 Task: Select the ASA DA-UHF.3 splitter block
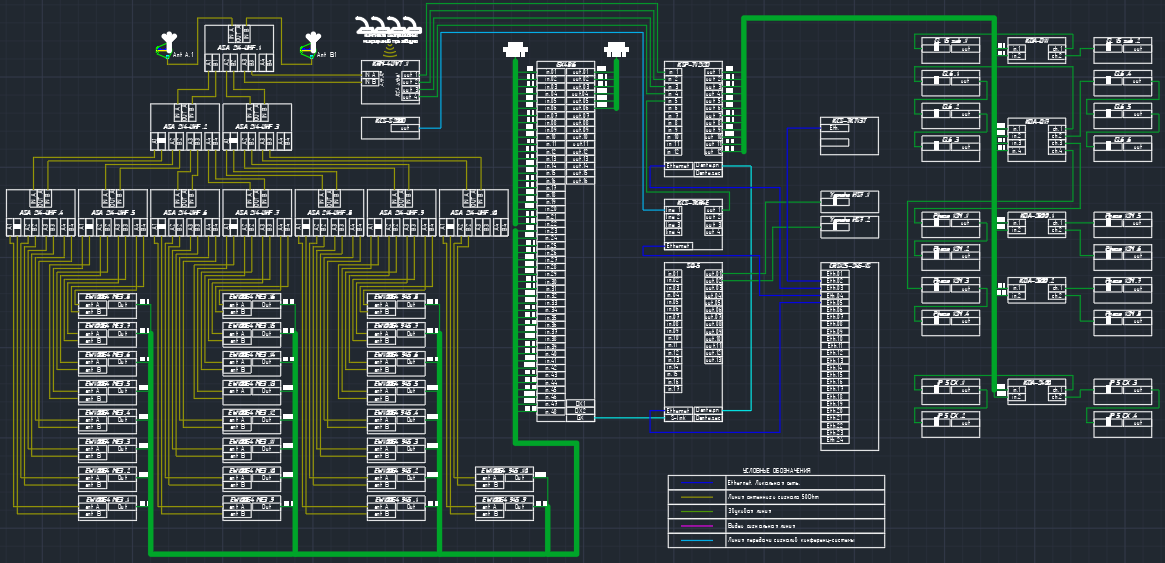(x=257, y=127)
